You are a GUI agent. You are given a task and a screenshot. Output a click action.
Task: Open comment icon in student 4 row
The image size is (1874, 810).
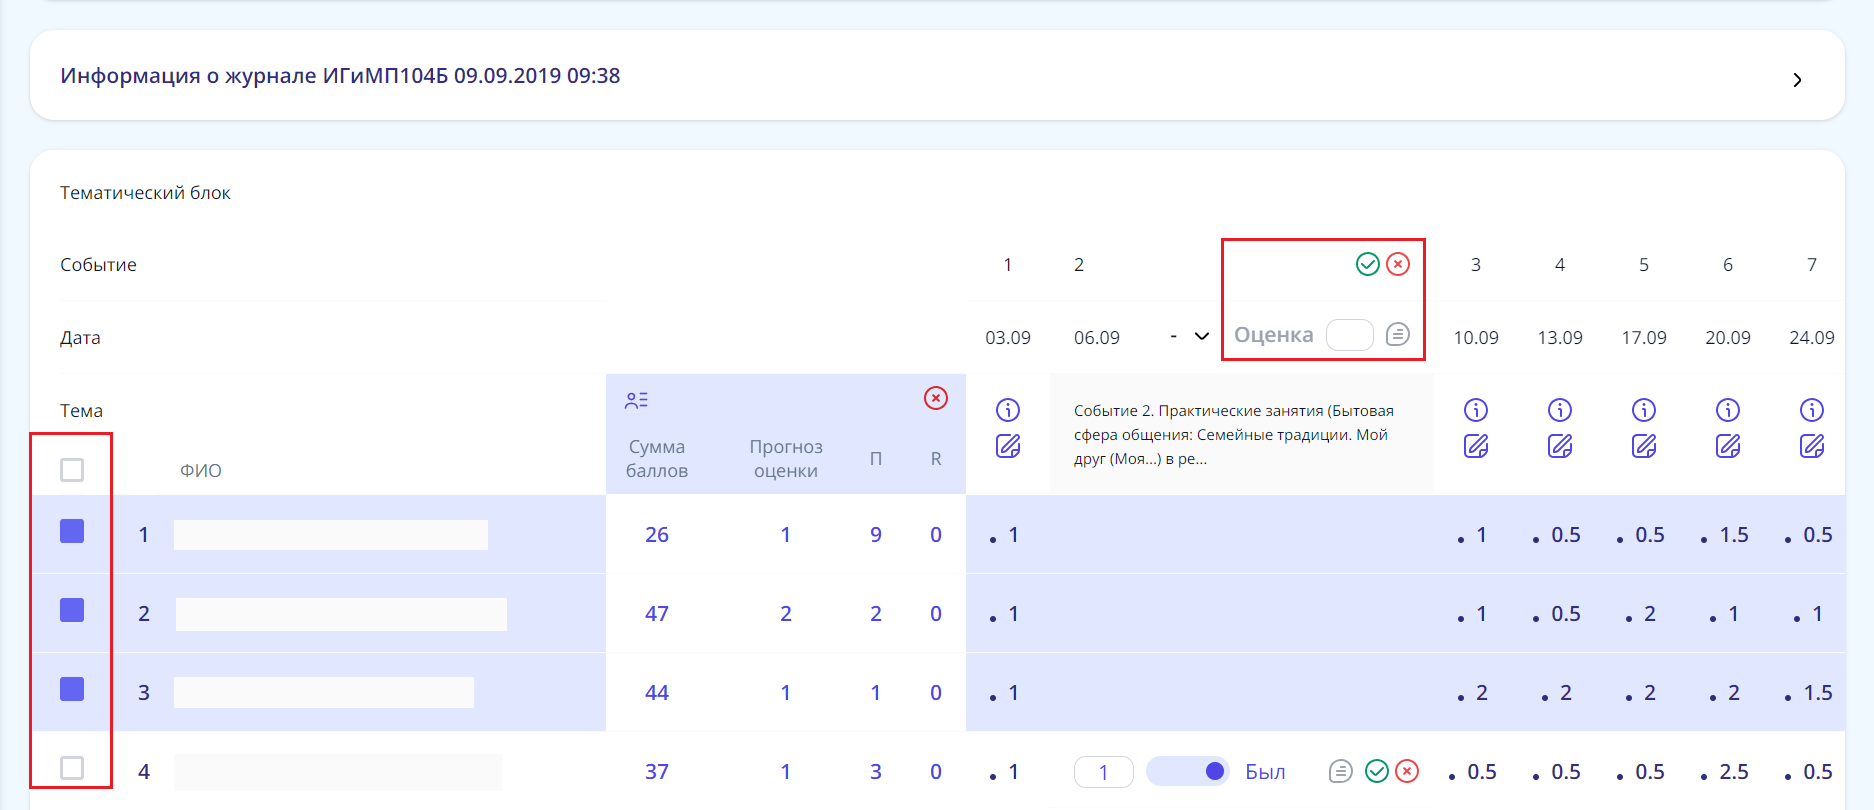pos(1340,771)
